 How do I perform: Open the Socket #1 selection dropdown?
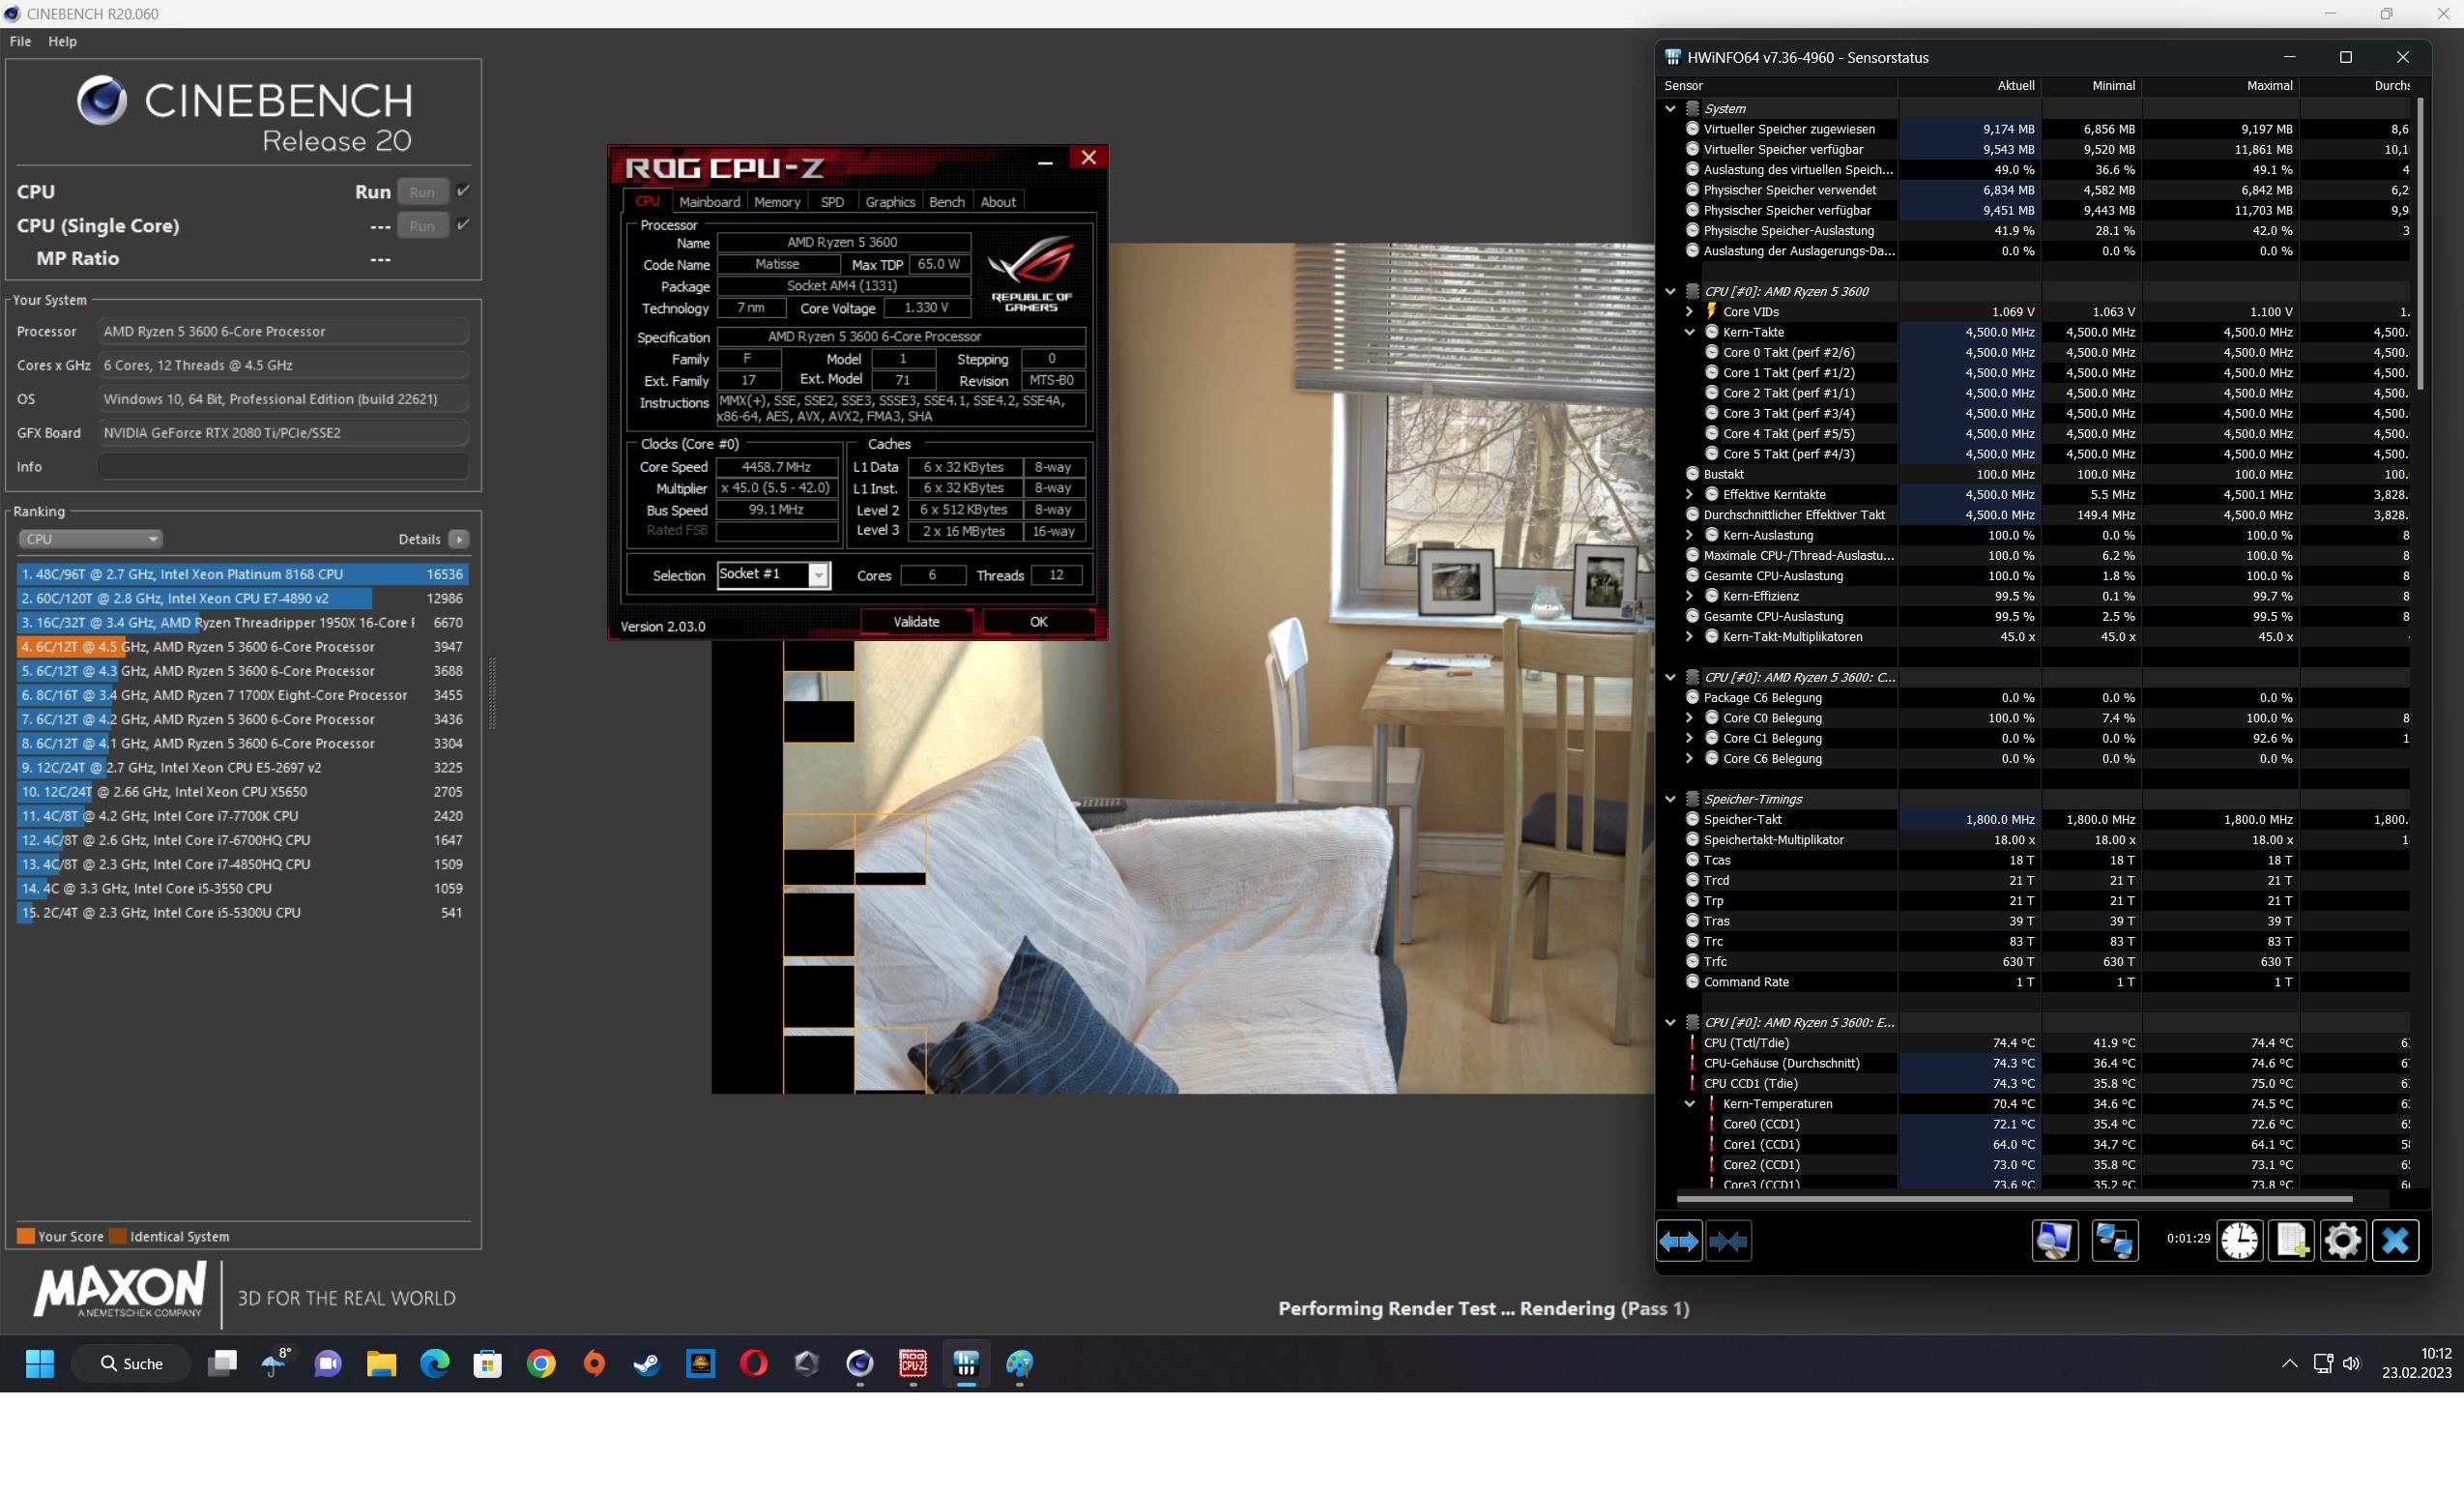[819, 575]
